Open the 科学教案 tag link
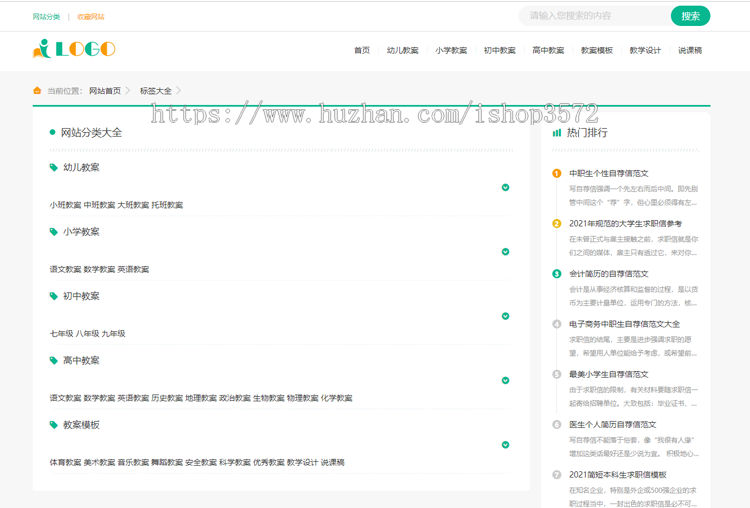This screenshot has height=508, width=750. 235,463
